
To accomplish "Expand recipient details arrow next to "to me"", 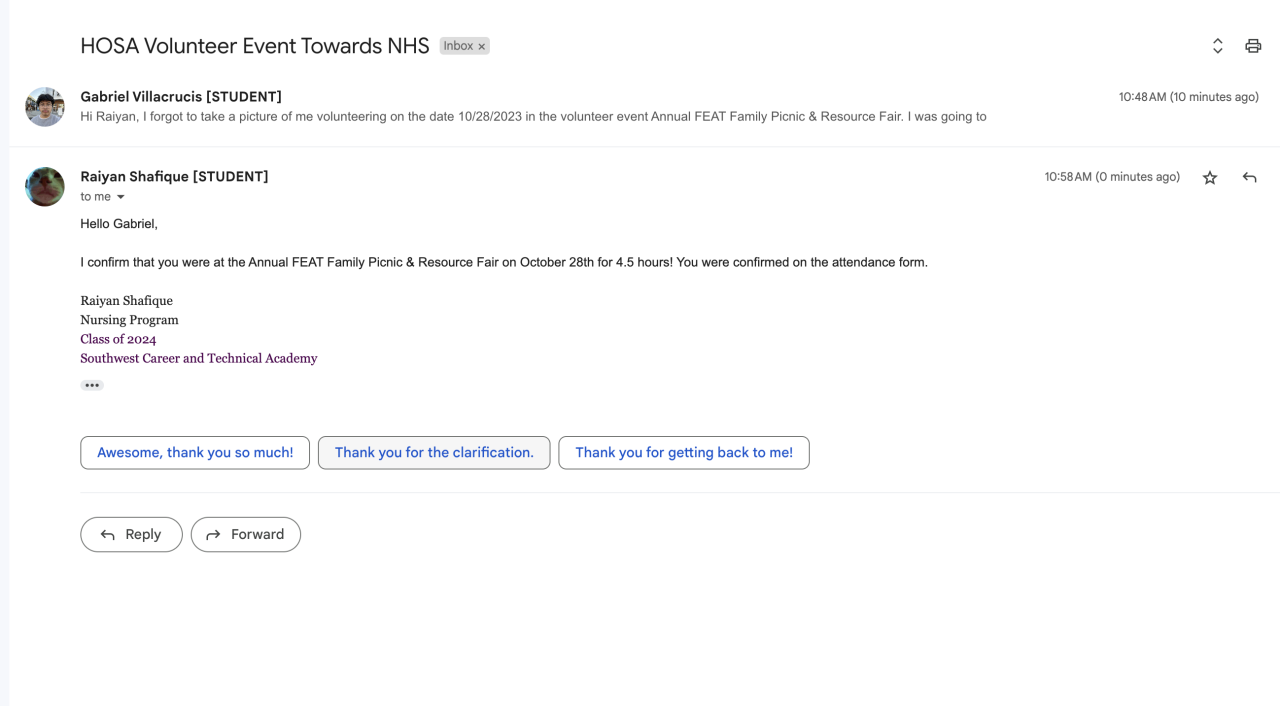I will 121,197.
